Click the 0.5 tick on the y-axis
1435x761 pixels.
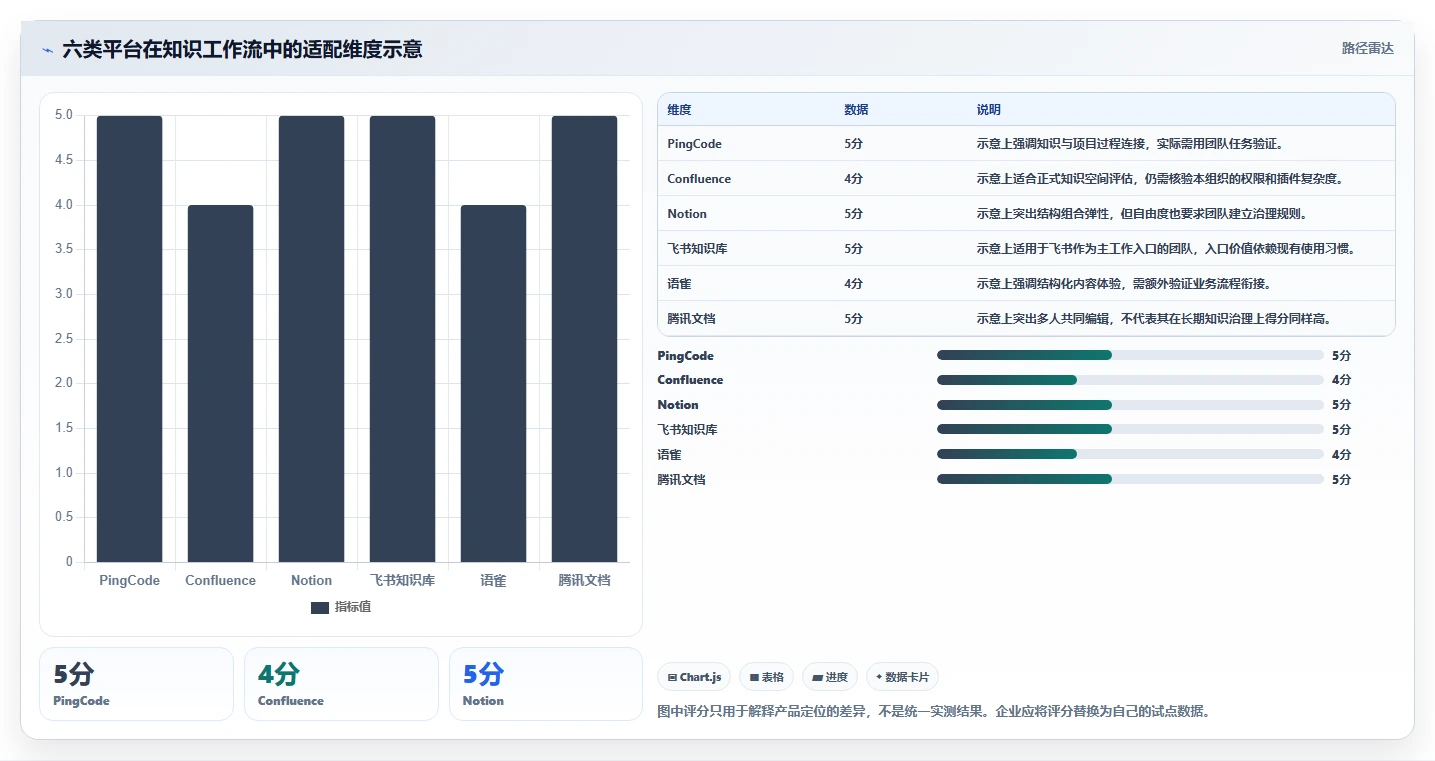click(63, 517)
